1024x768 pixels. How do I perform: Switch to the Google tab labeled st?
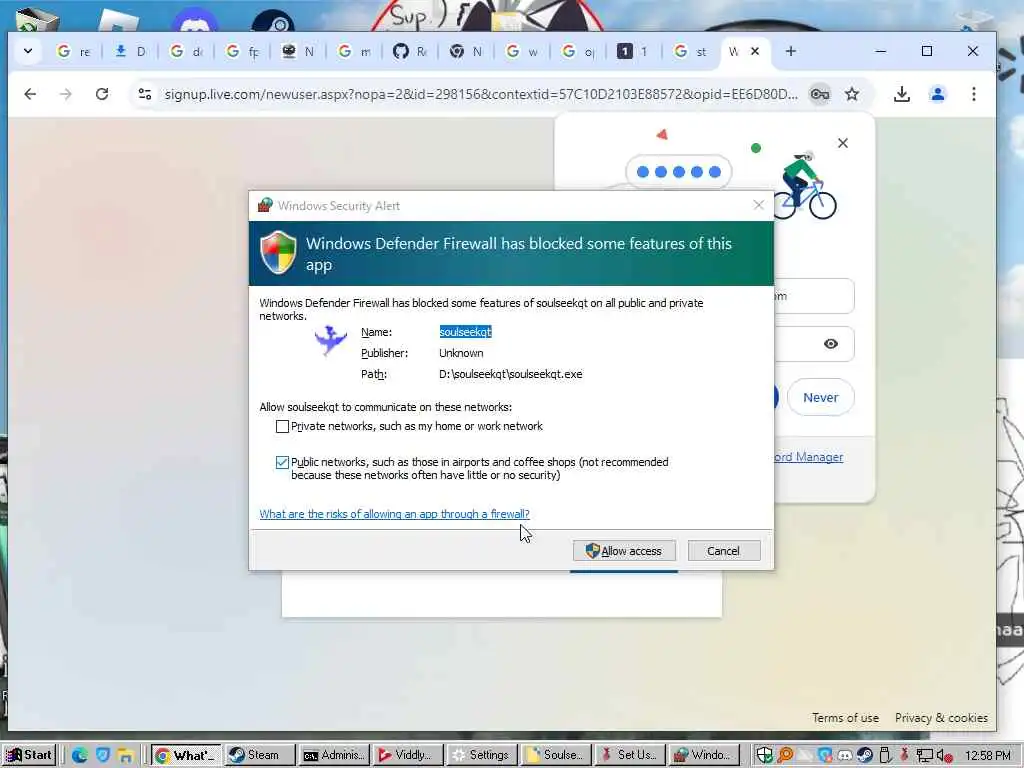690,51
